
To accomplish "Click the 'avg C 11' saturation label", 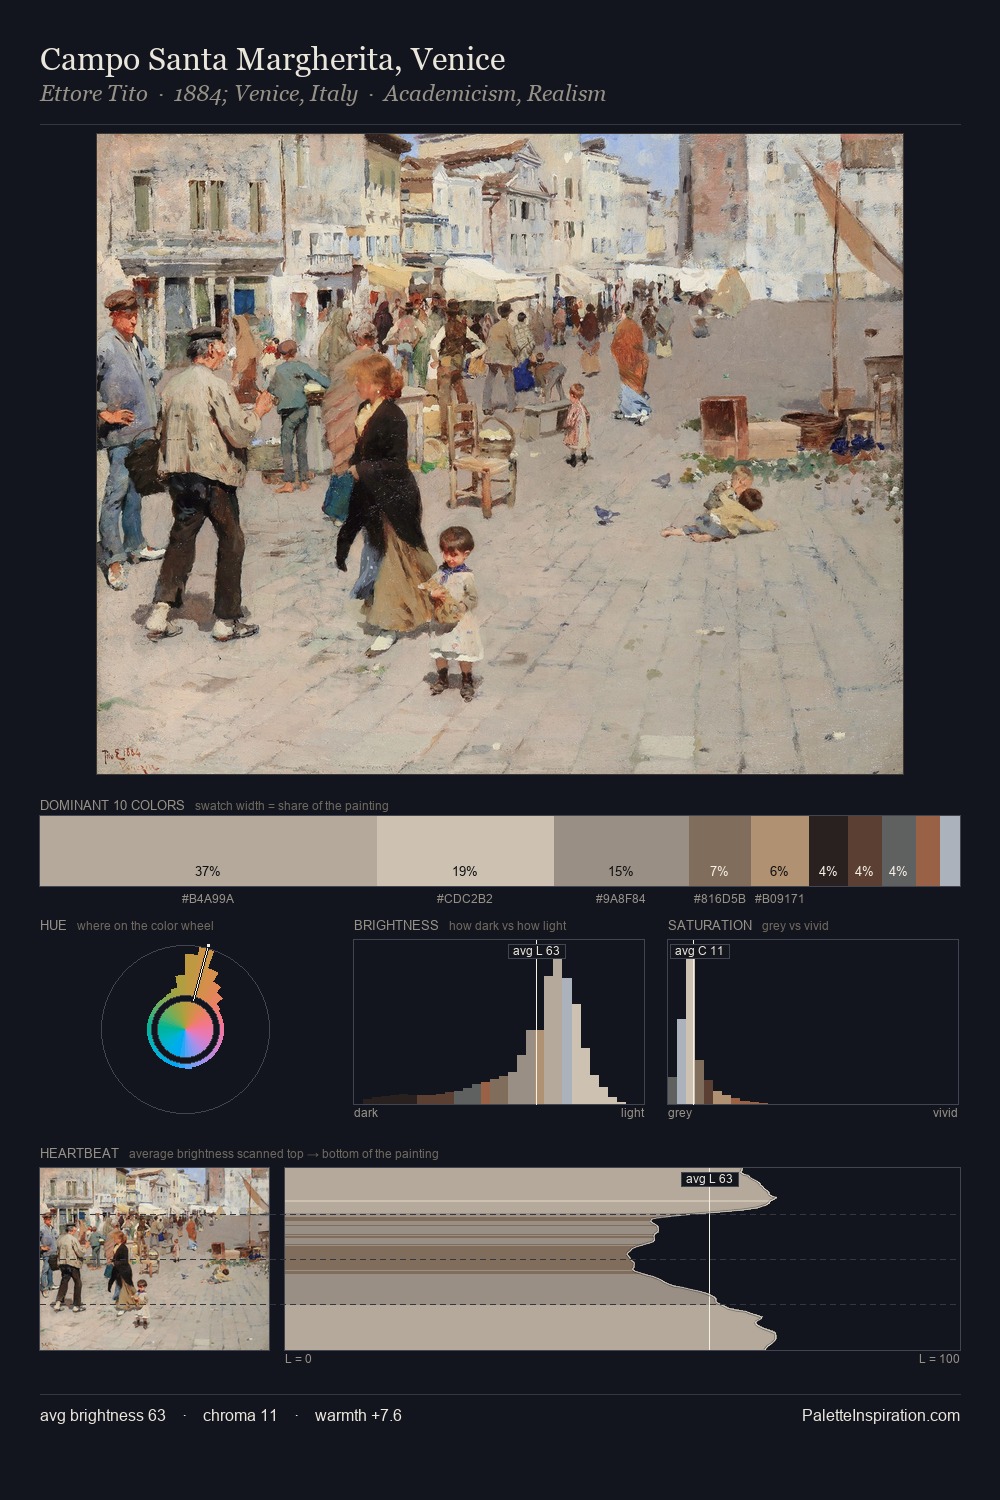I will tap(699, 951).
